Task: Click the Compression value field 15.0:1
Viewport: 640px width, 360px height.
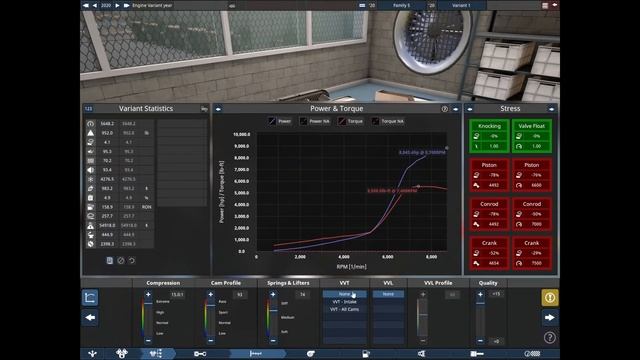Action: click(x=177, y=294)
